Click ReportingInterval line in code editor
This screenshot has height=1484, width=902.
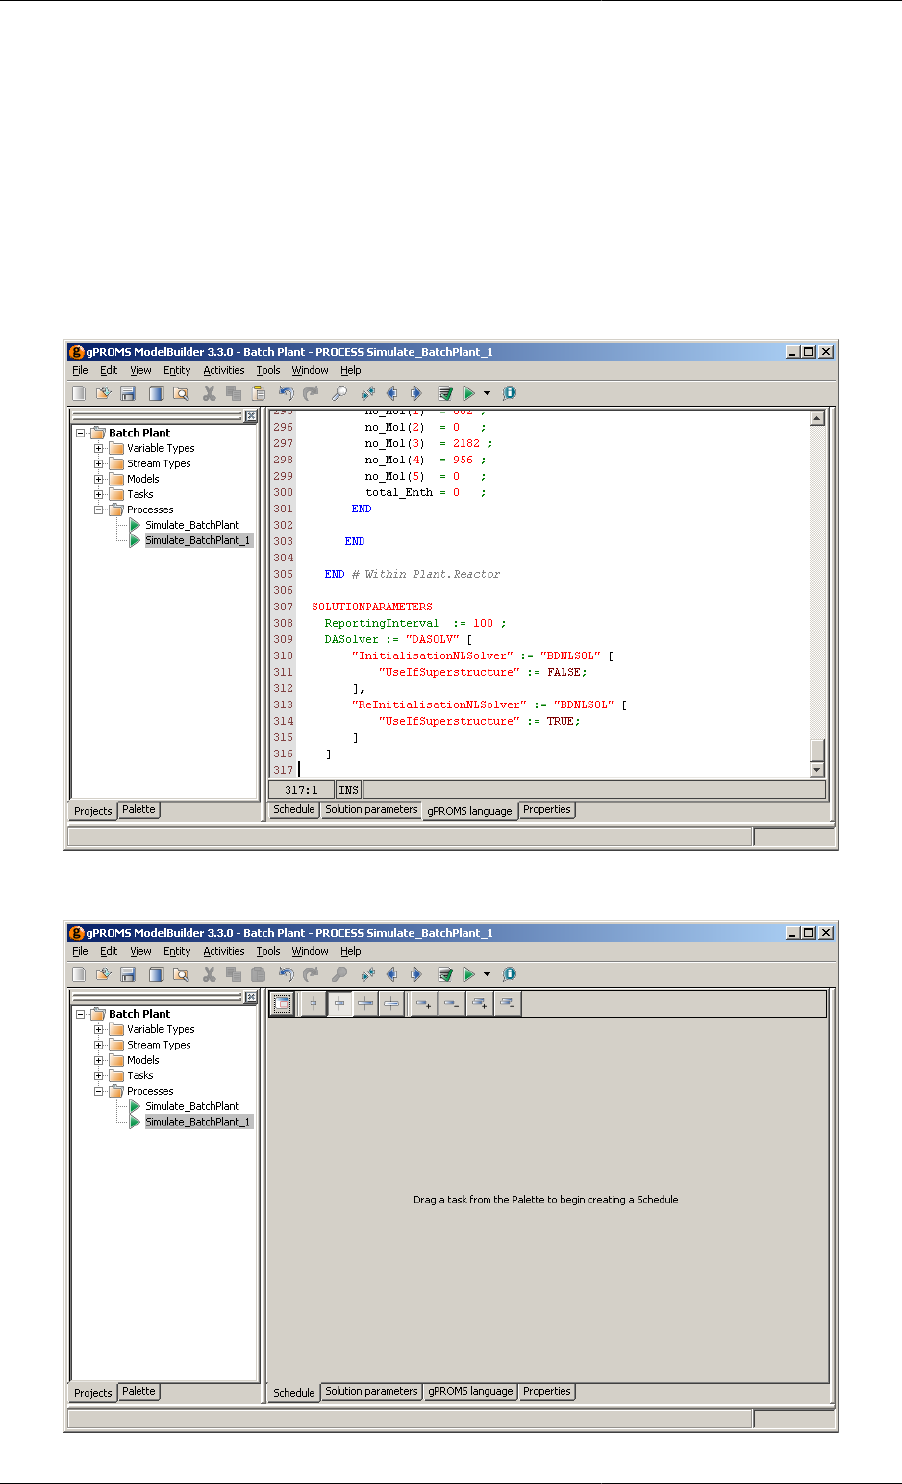click(415, 623)
